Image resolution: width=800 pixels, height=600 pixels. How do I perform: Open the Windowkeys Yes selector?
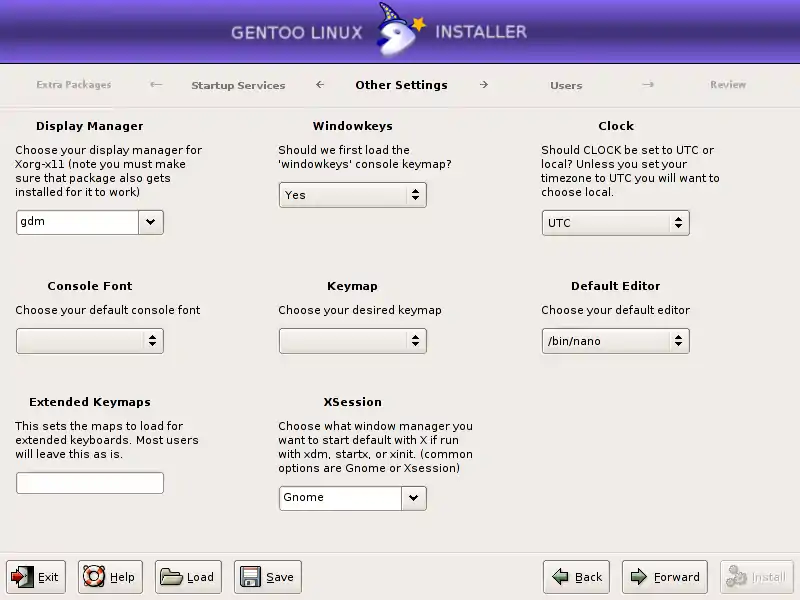coord(352,195)
